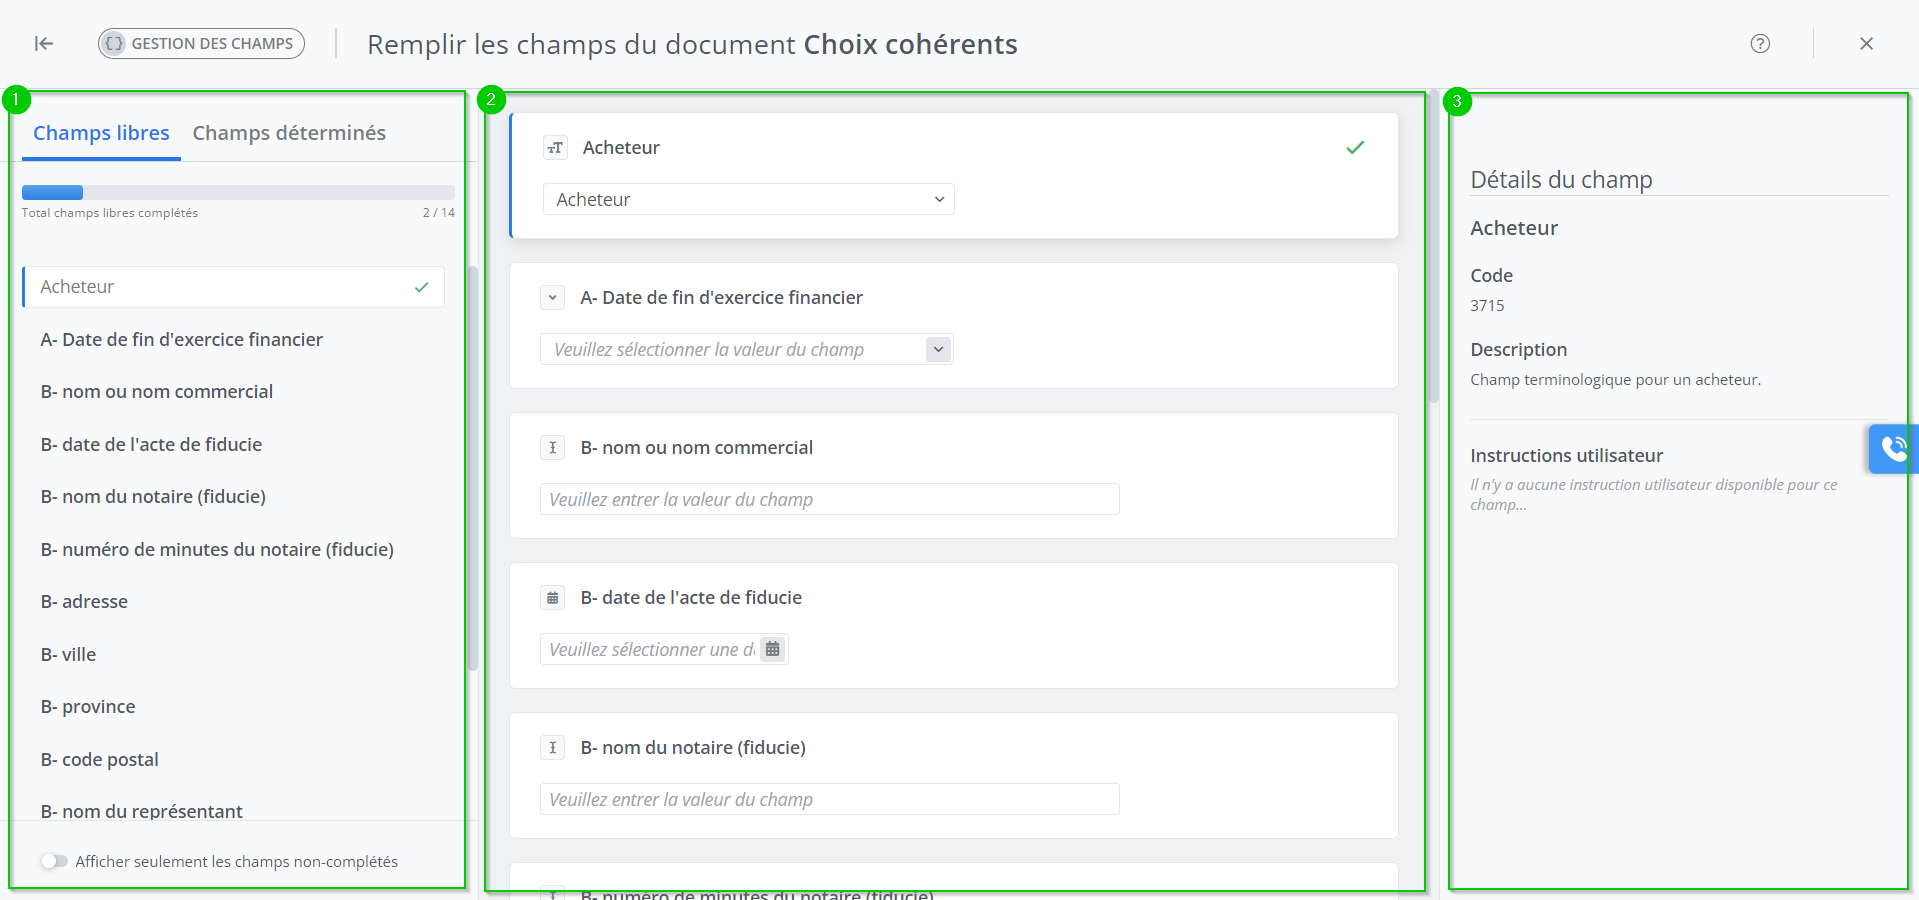Click calendar icon in date de l'acte field
The image size is (1919, 900).
pos(772,649)
